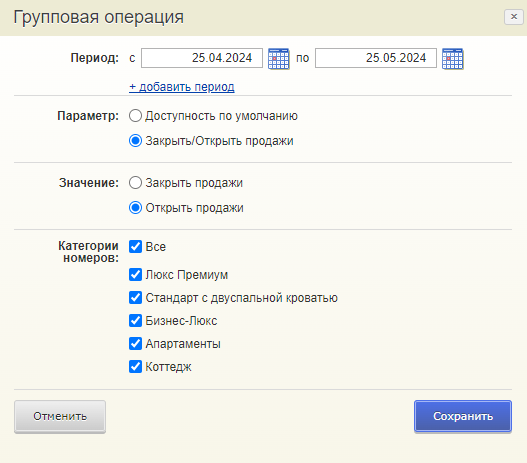Click the 'Период:' label text

point(94,58)
